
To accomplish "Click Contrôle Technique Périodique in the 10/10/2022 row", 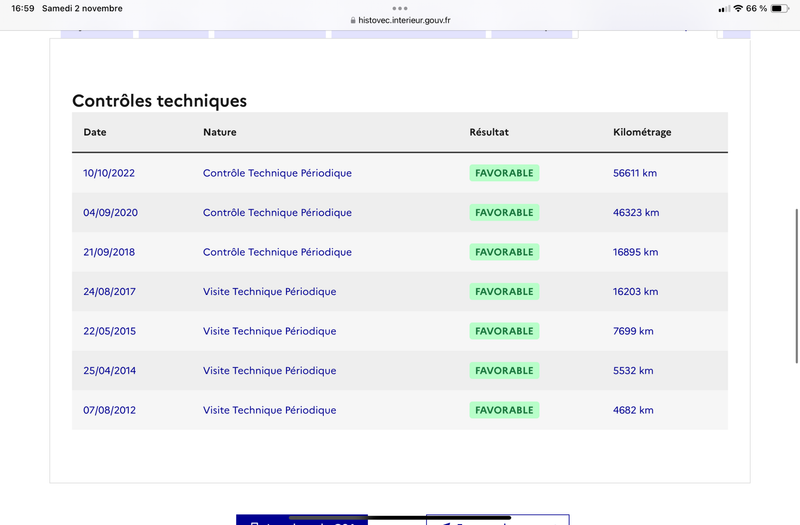I will (277, 173).
